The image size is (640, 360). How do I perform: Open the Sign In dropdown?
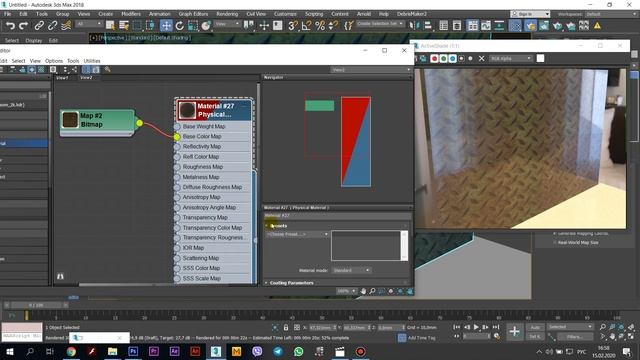tap(530, 14)
